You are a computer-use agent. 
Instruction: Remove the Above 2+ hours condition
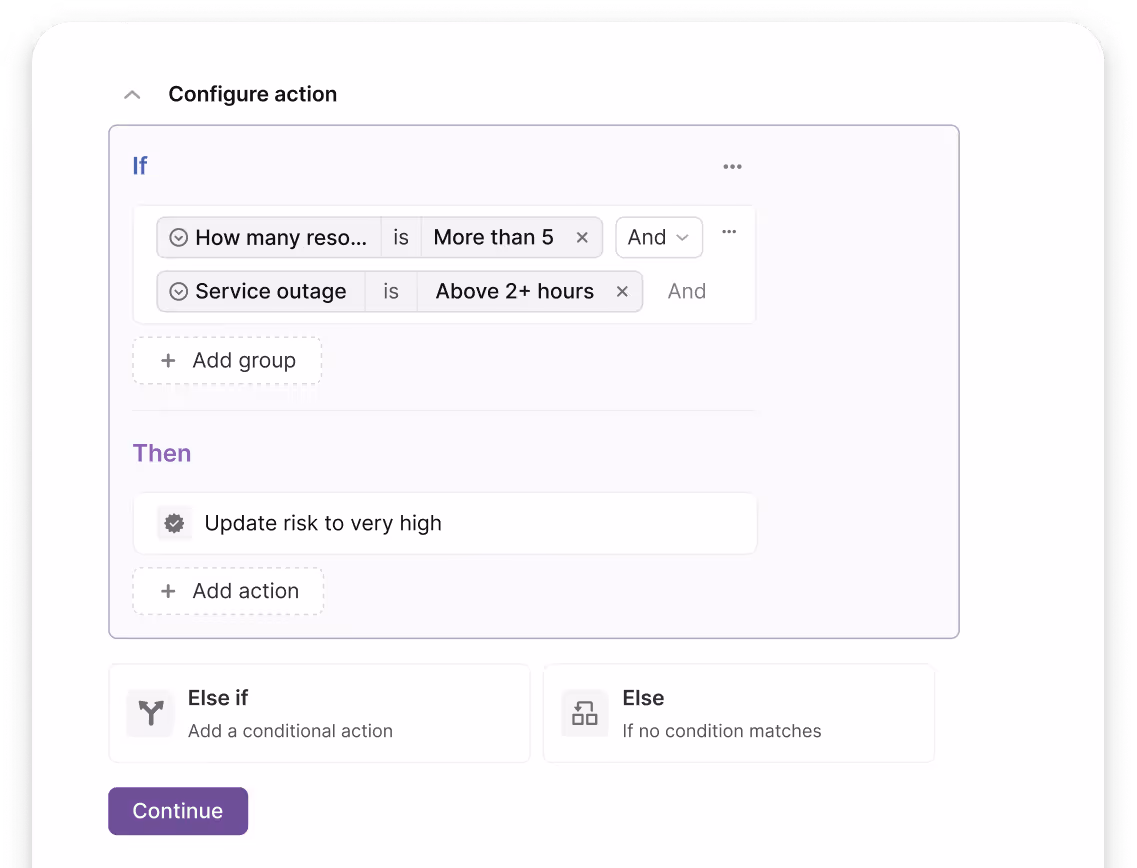[x=622, y=292]
